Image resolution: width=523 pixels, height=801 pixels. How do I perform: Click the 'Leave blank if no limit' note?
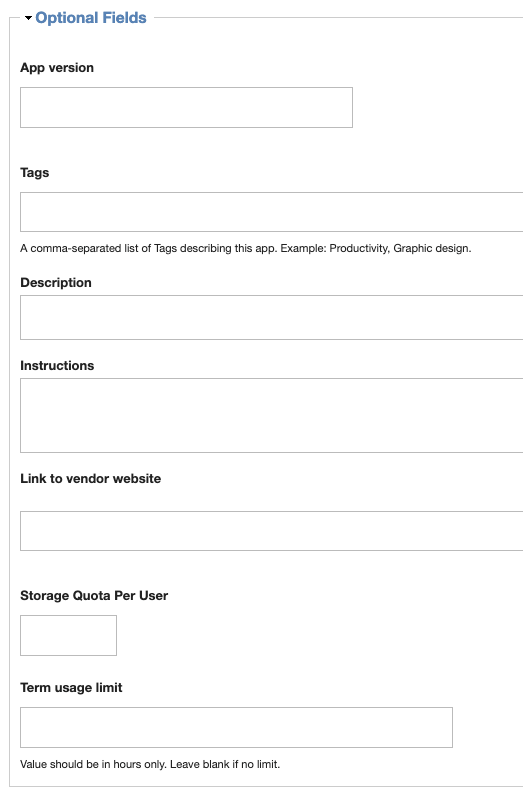225,764
